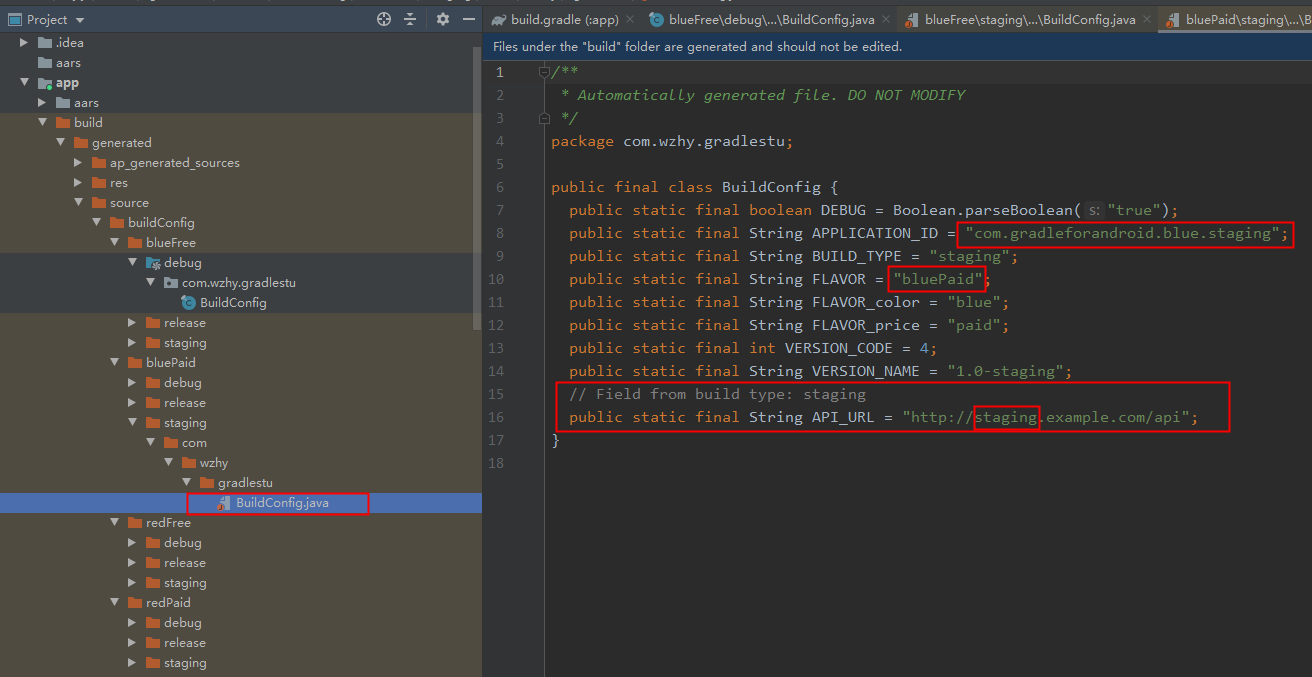
Task: Click the build folder icon
Action: point(63,122)
